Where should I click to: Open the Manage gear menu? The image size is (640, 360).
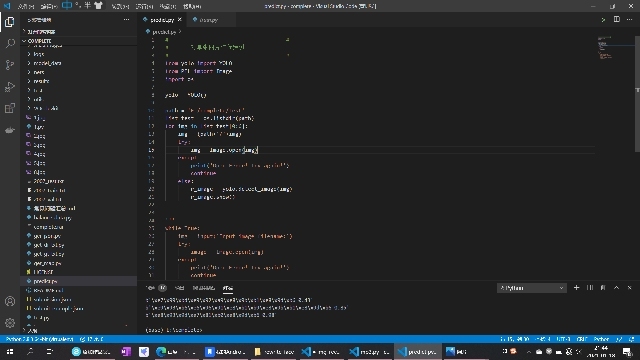tap(10, 323)
